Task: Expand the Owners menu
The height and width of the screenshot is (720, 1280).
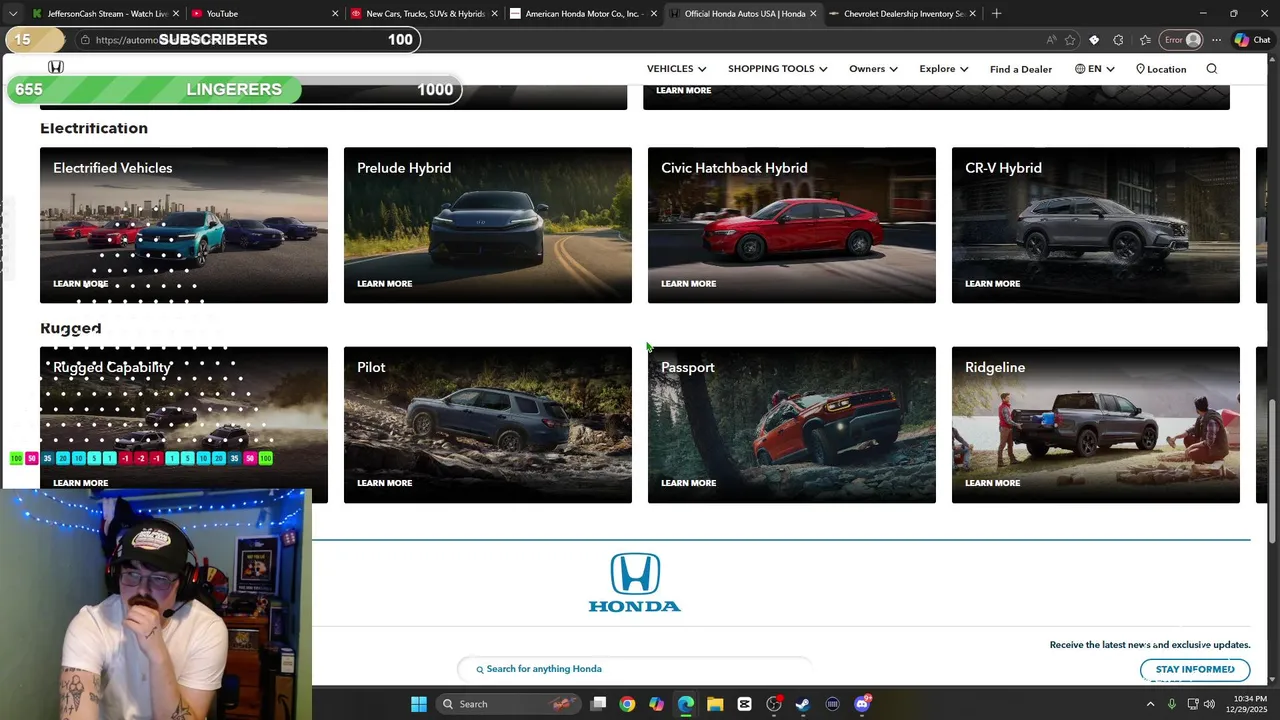Action: [873, 69]
